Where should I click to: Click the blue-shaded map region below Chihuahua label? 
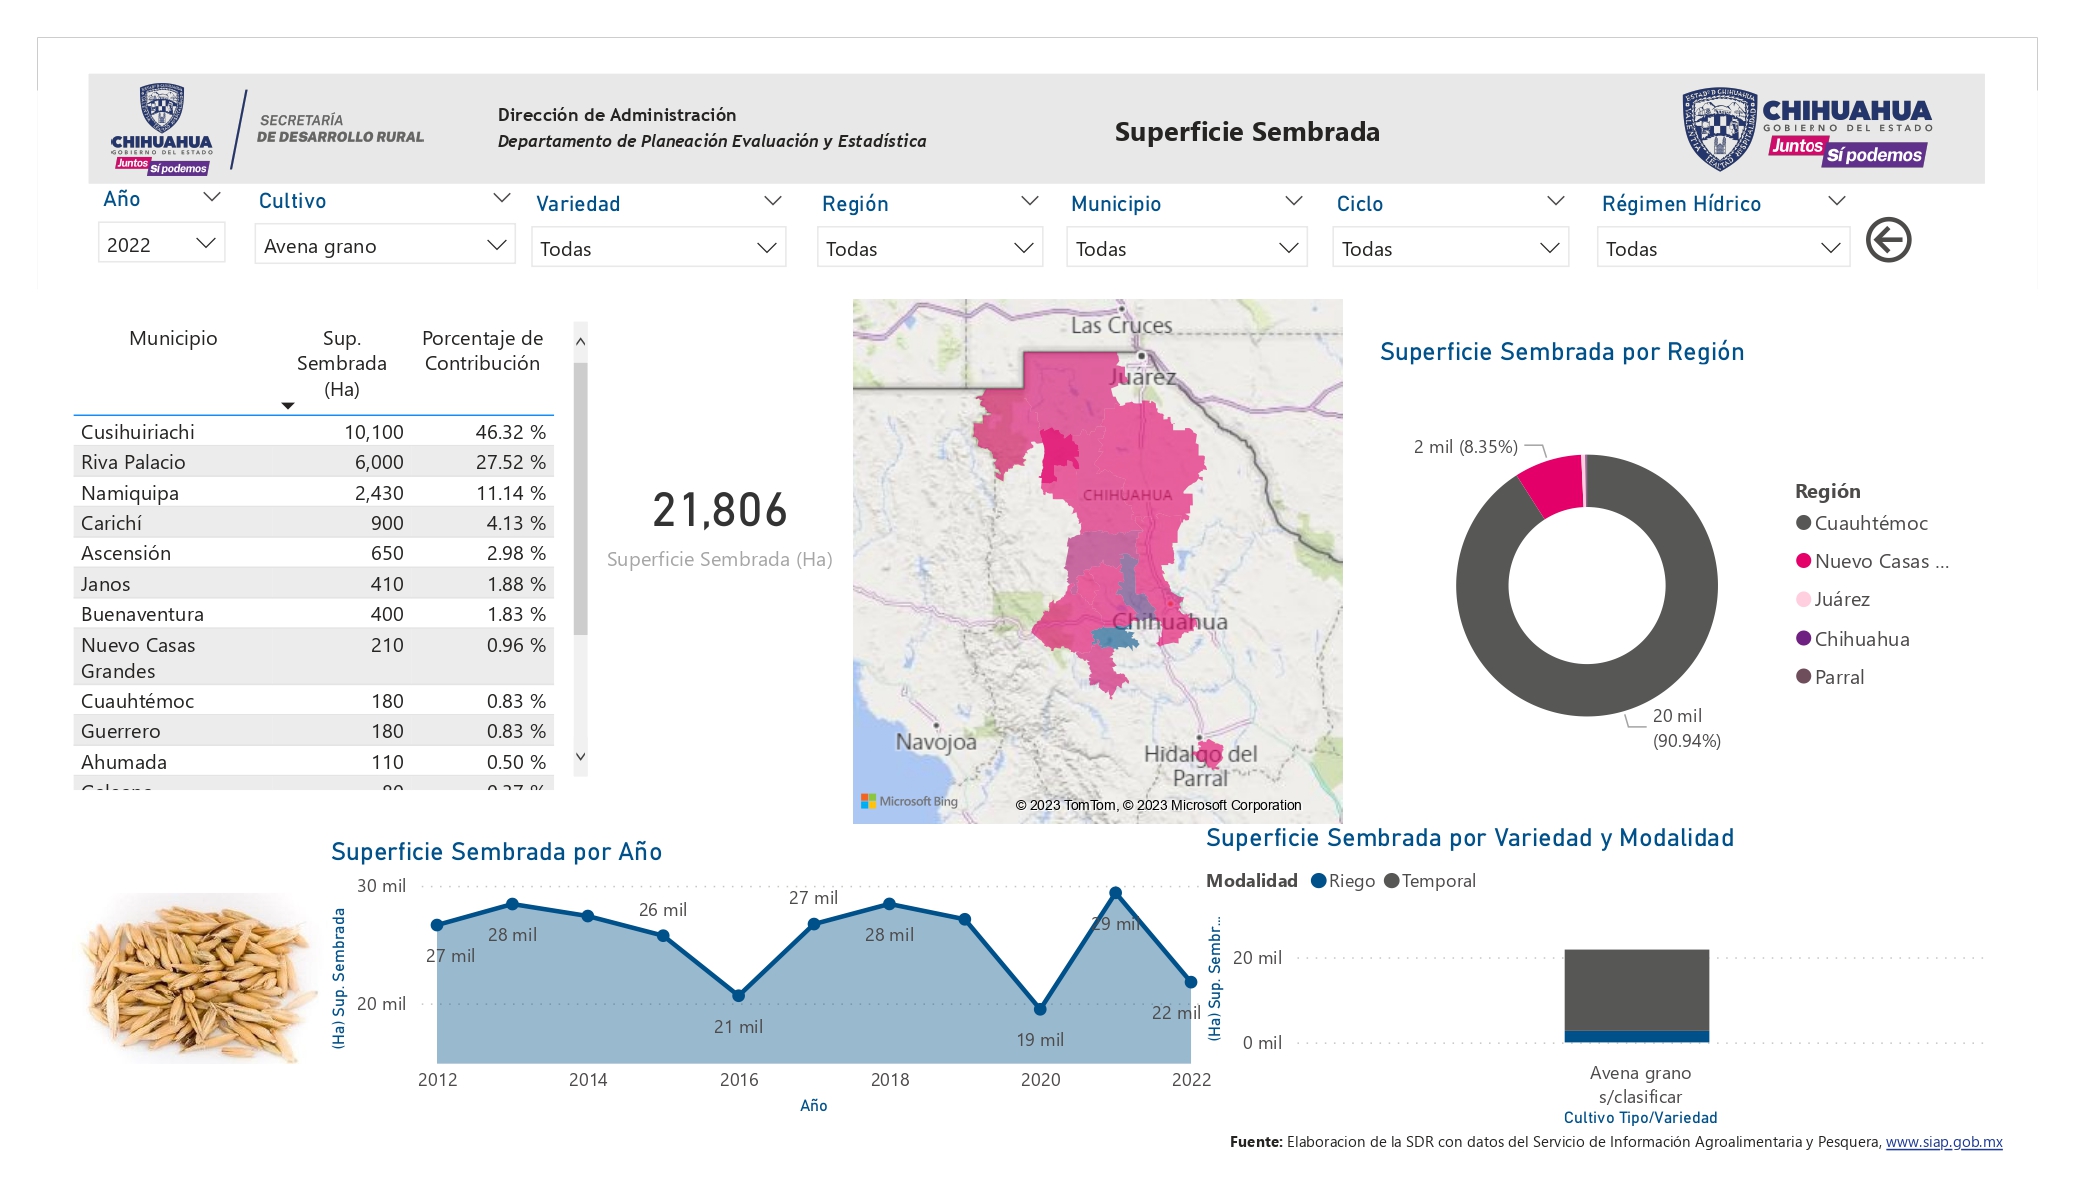point(1113,638)
